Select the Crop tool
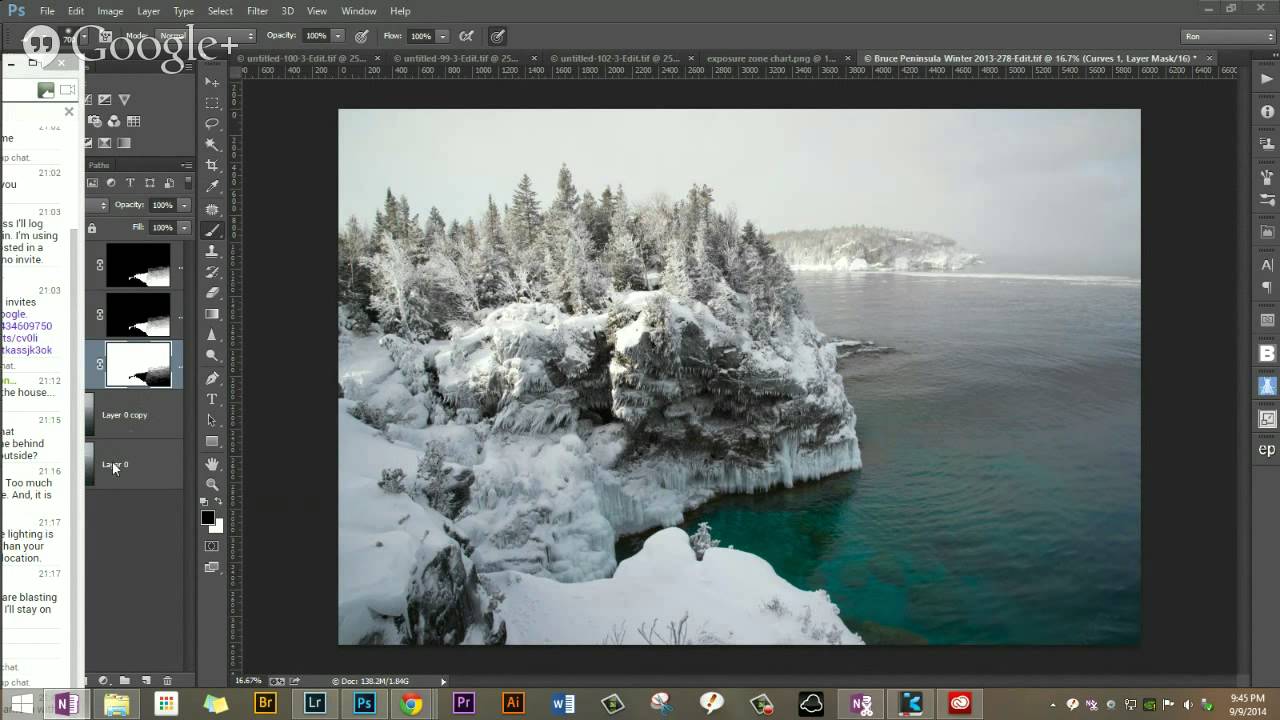 pyautogui.click(x=212, y=166)
